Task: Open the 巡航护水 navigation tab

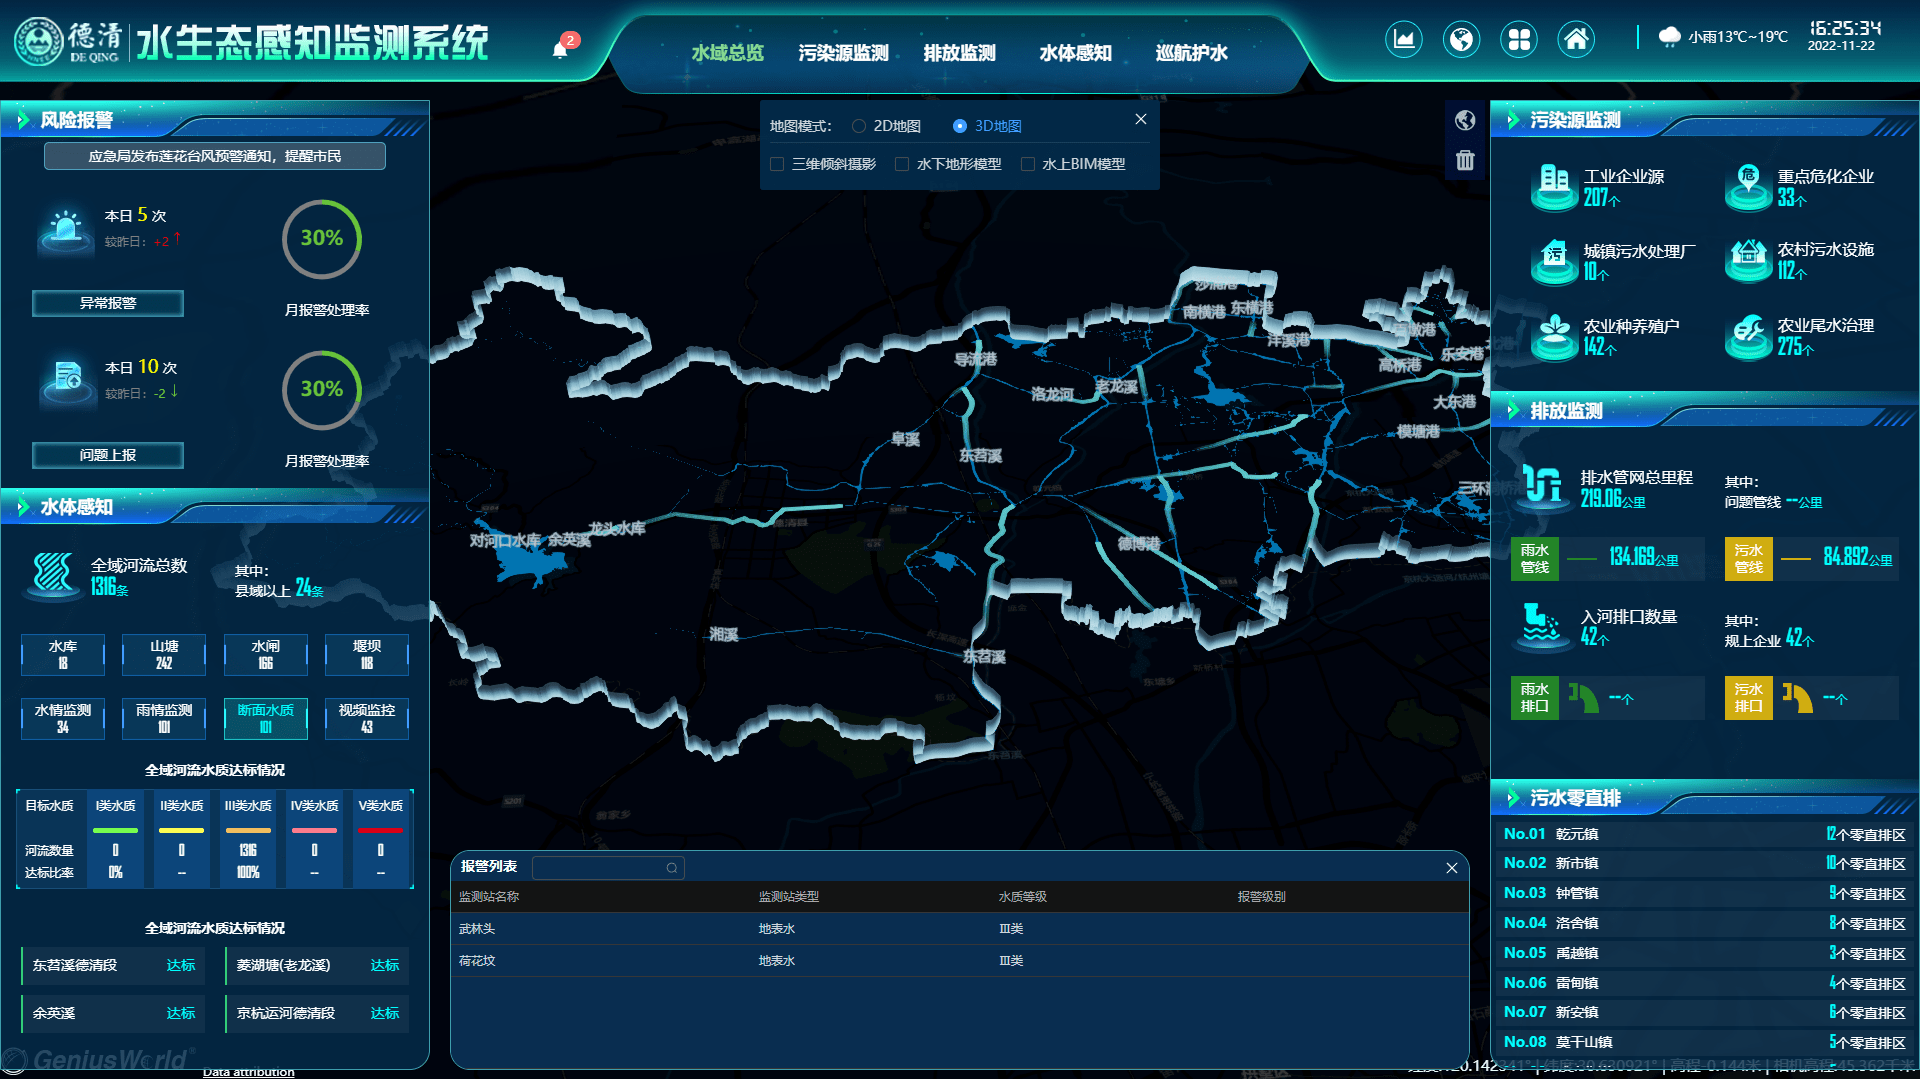Action: tap(1191, 53)
